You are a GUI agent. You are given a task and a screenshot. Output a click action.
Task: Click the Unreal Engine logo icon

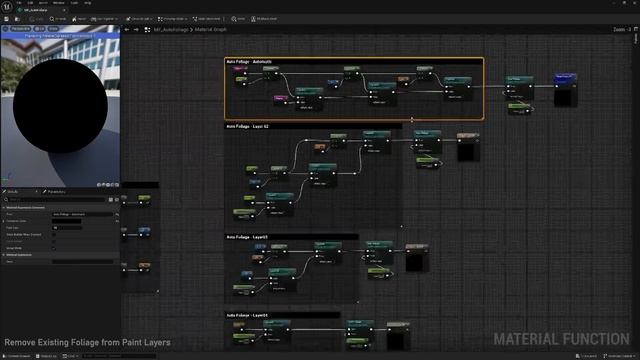coord(7,7)
